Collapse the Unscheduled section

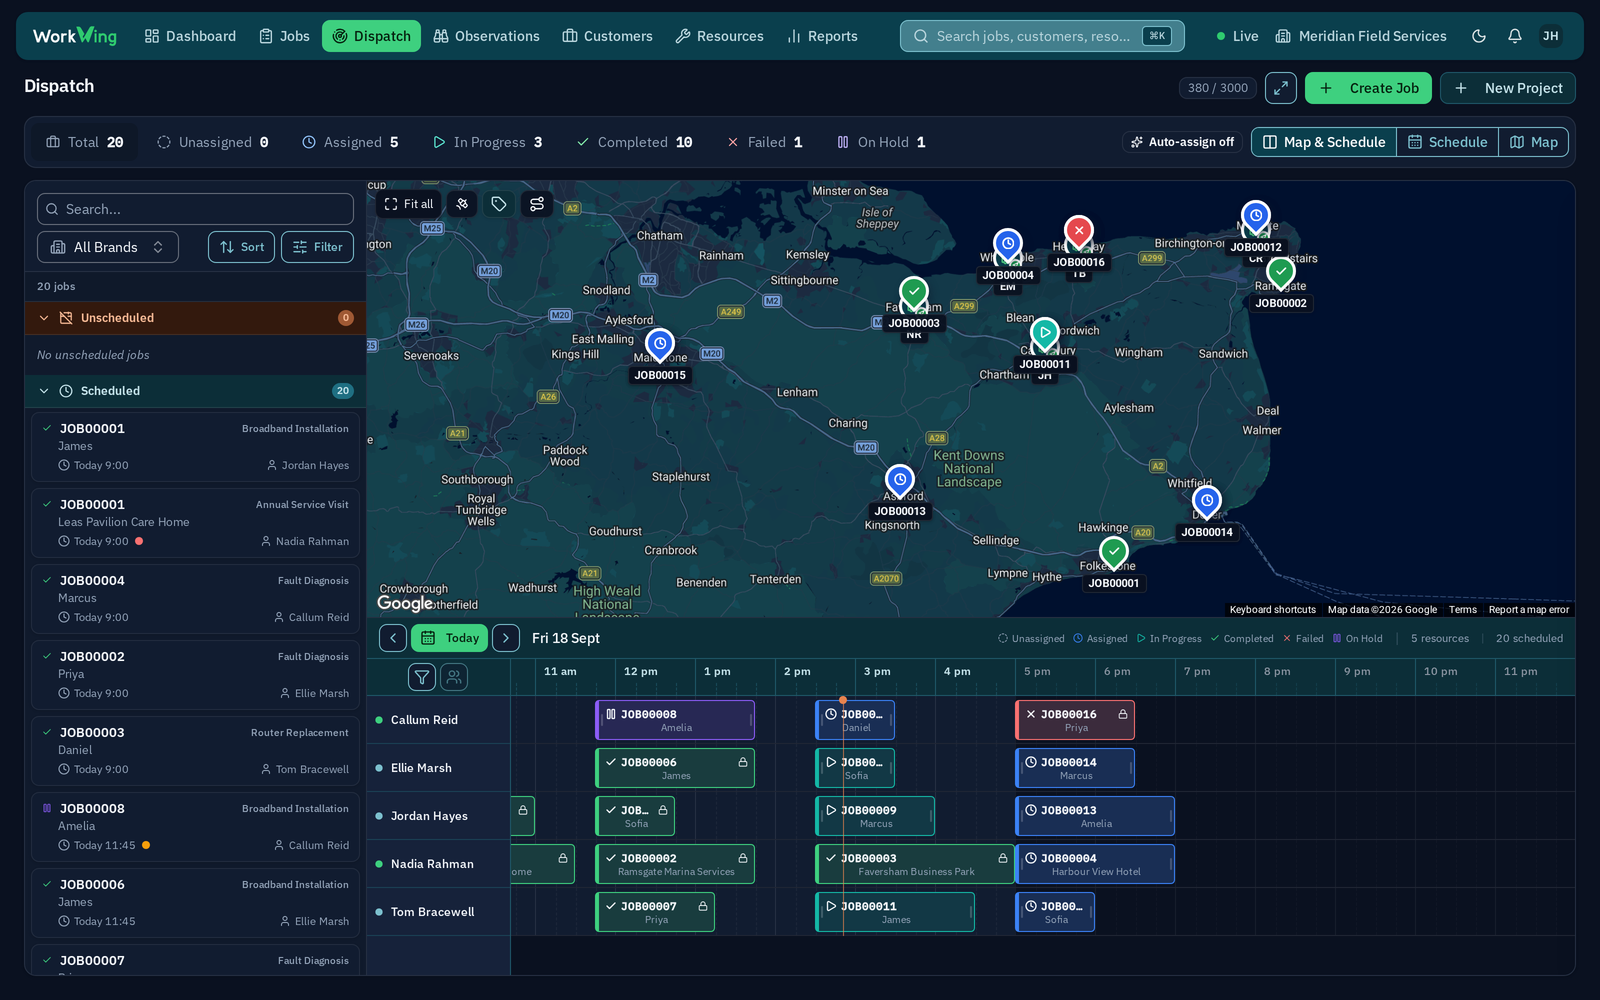coord(195,318)
